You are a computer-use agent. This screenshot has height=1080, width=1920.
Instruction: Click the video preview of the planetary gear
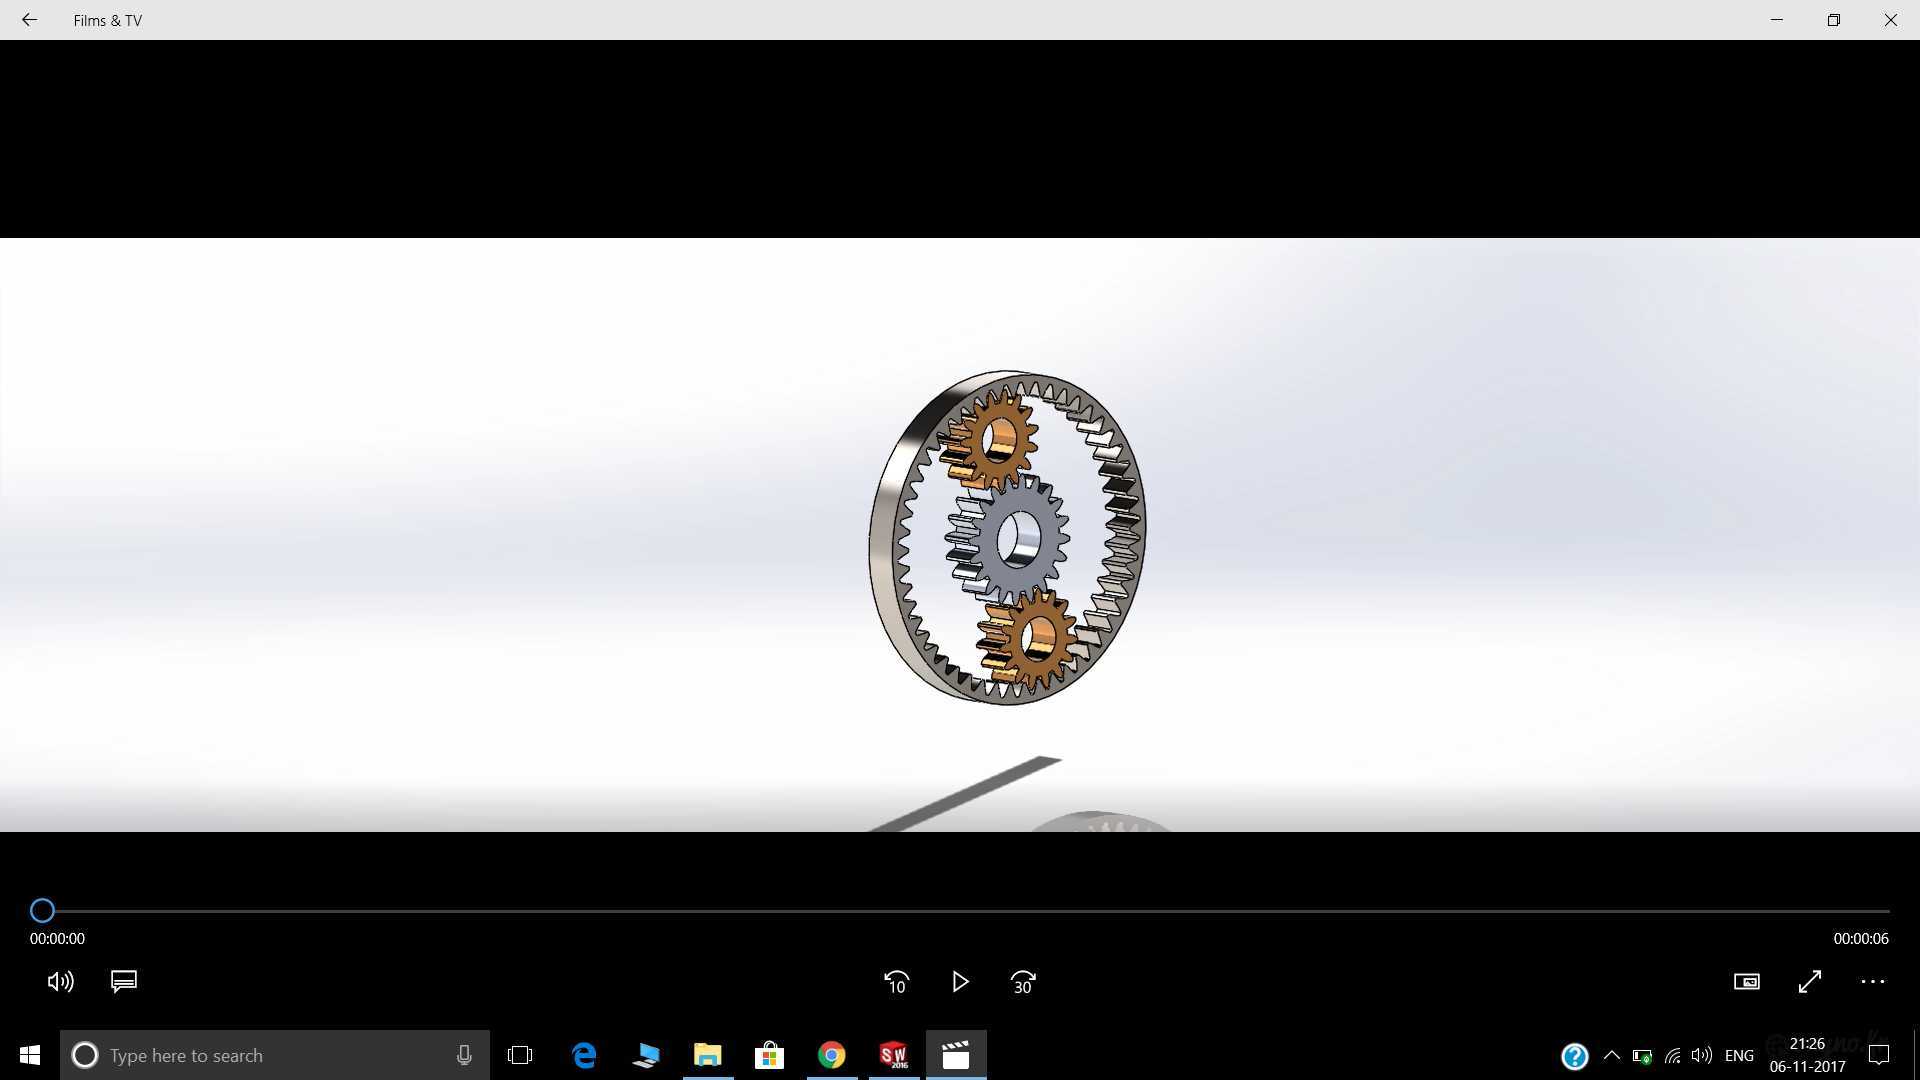[x=960, y=535]
